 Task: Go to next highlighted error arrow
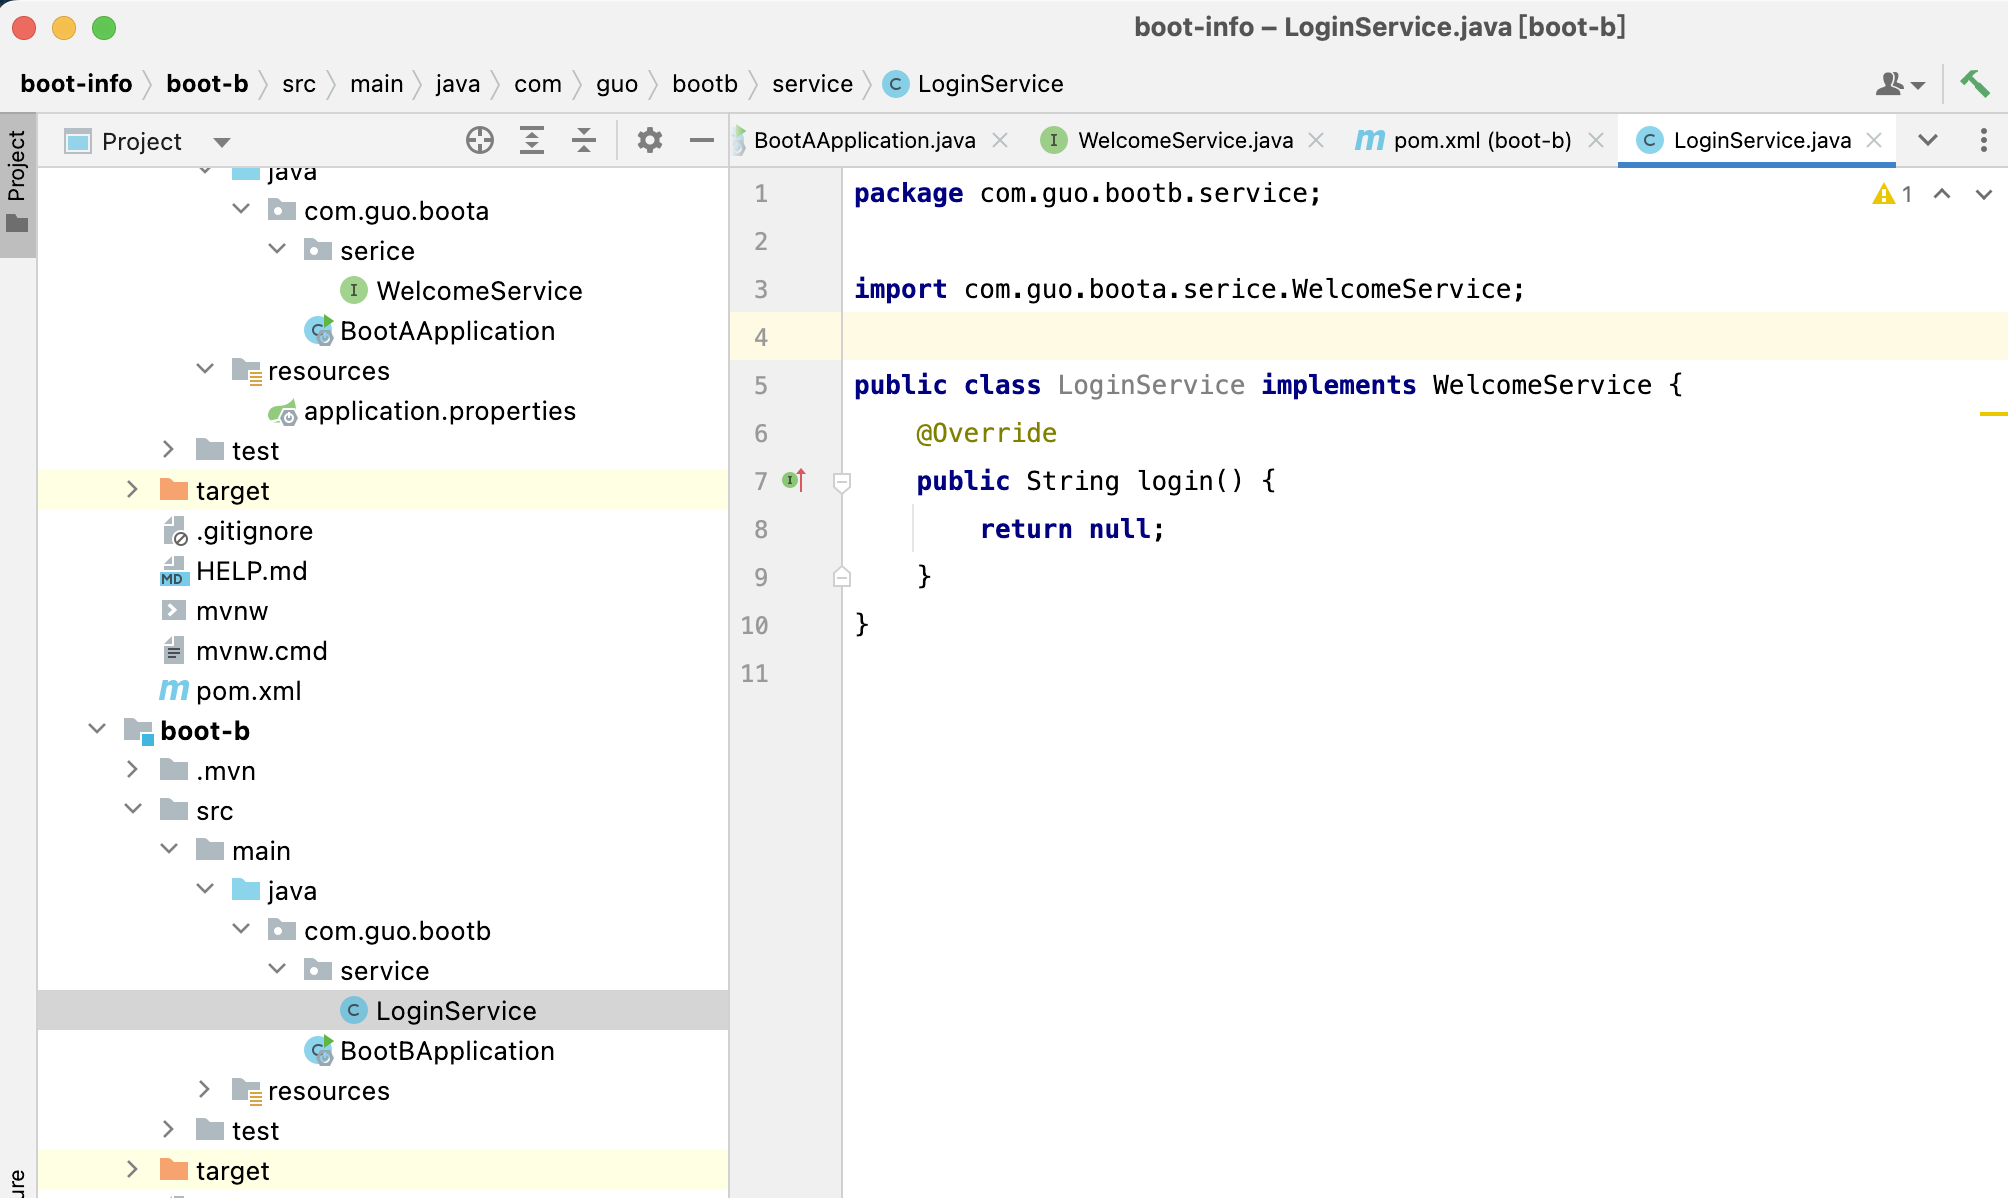click(1984, 194)
